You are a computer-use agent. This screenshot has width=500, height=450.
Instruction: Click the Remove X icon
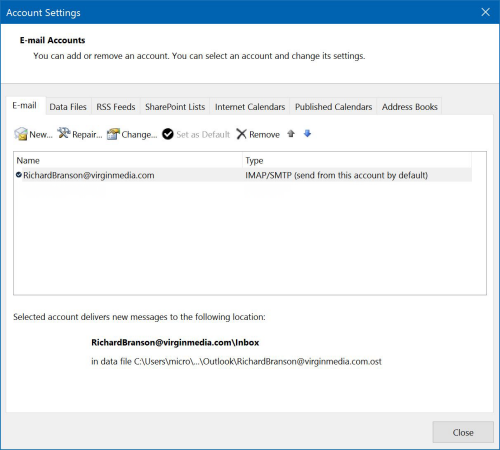pyautogui.click(x=241, y=134)
